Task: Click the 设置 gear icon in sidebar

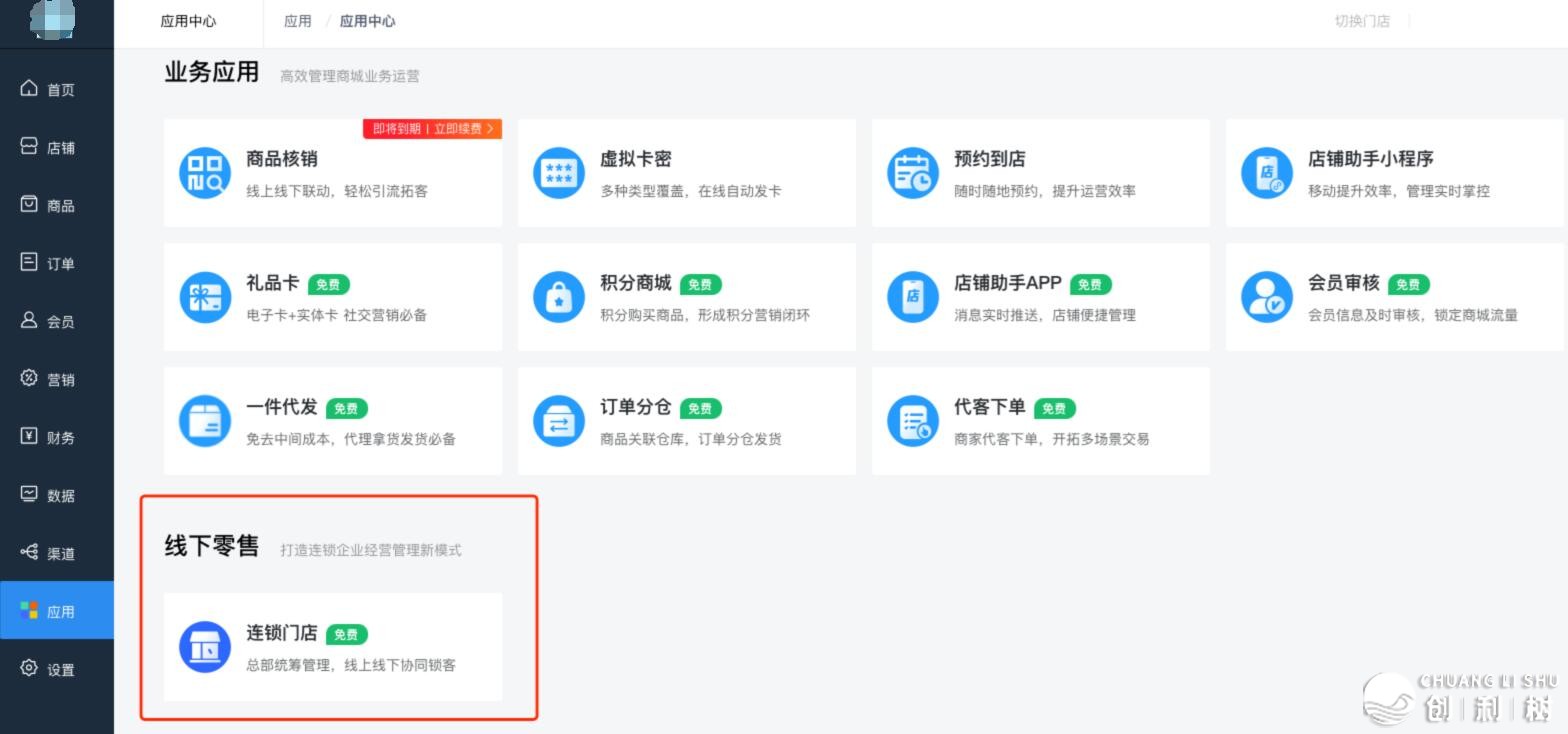Action: 29,668
